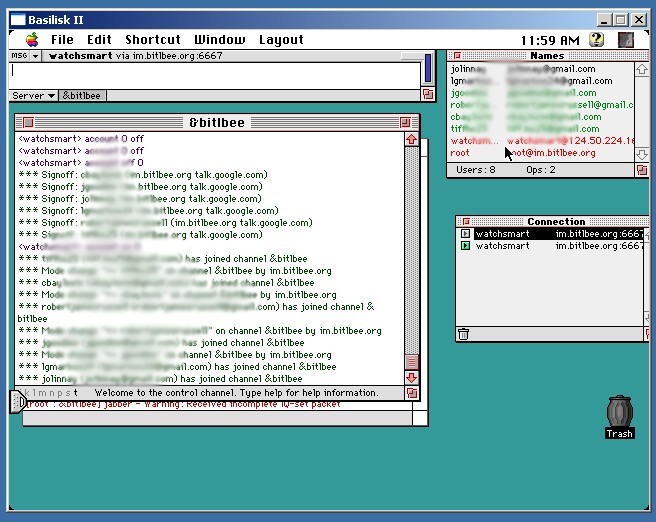The height and width of the screenshot is (522, 656).
Task: Select the tif... user in Names list
Action: 541,129
